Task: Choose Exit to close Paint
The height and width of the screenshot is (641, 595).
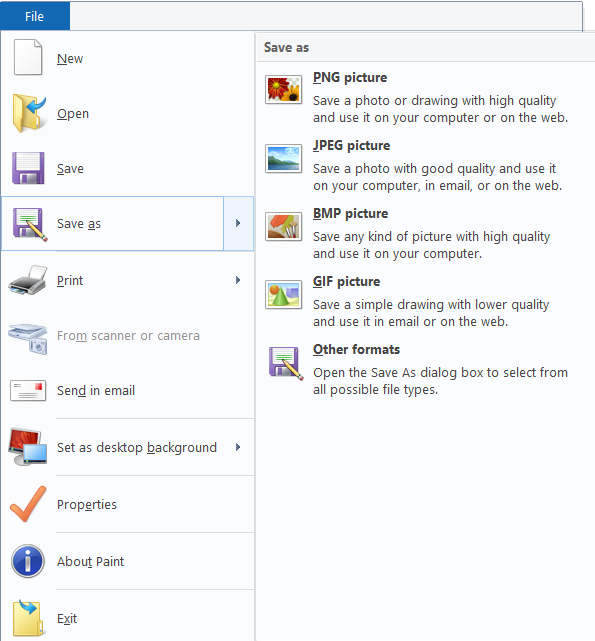Action: coord(127,618)
